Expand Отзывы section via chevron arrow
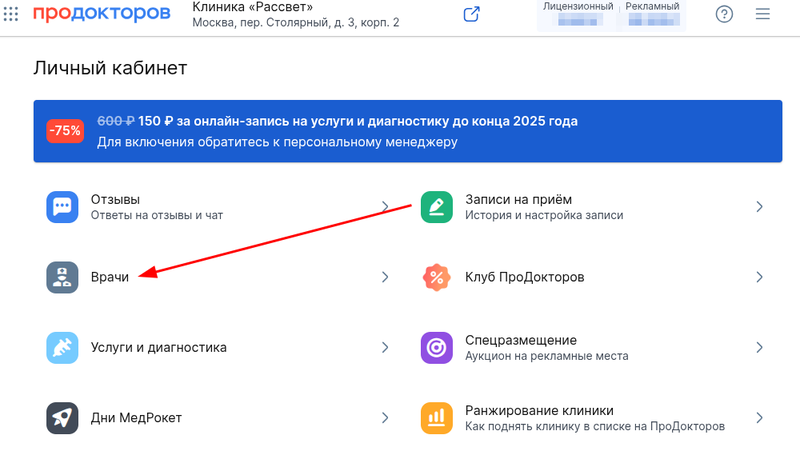 tap(385, 207)
